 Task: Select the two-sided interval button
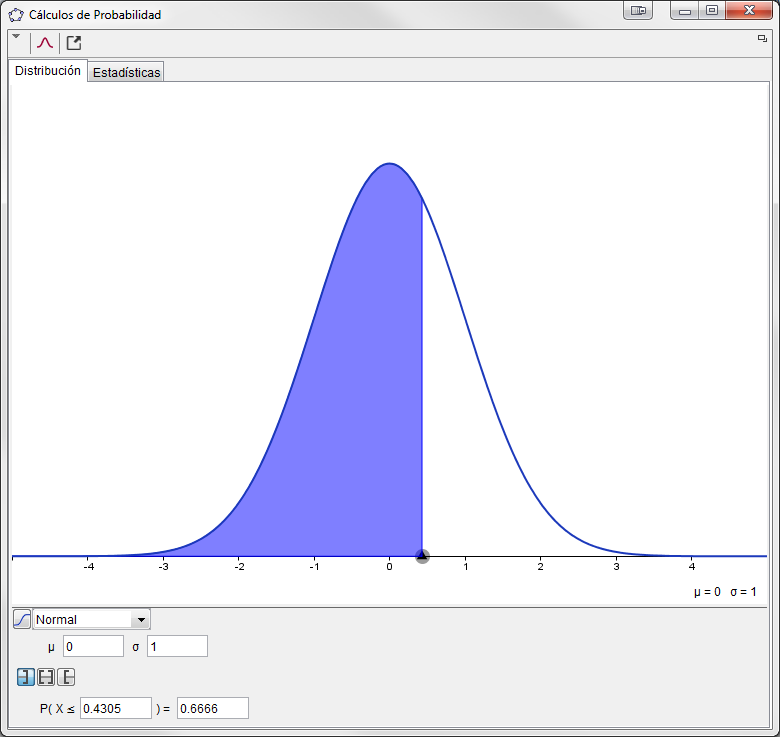pos(46,677)
